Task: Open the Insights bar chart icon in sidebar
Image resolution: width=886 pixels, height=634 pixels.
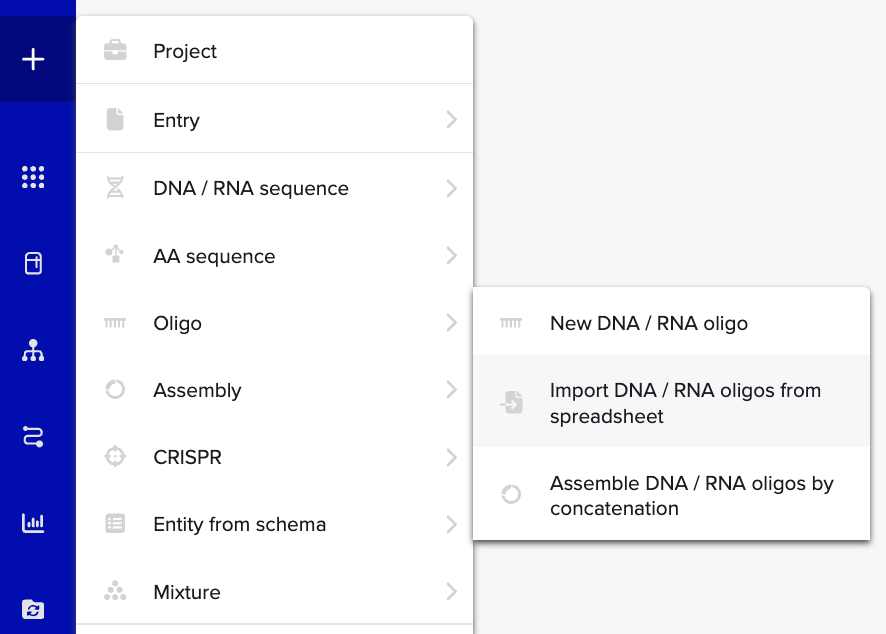Action: coord(34,522)
